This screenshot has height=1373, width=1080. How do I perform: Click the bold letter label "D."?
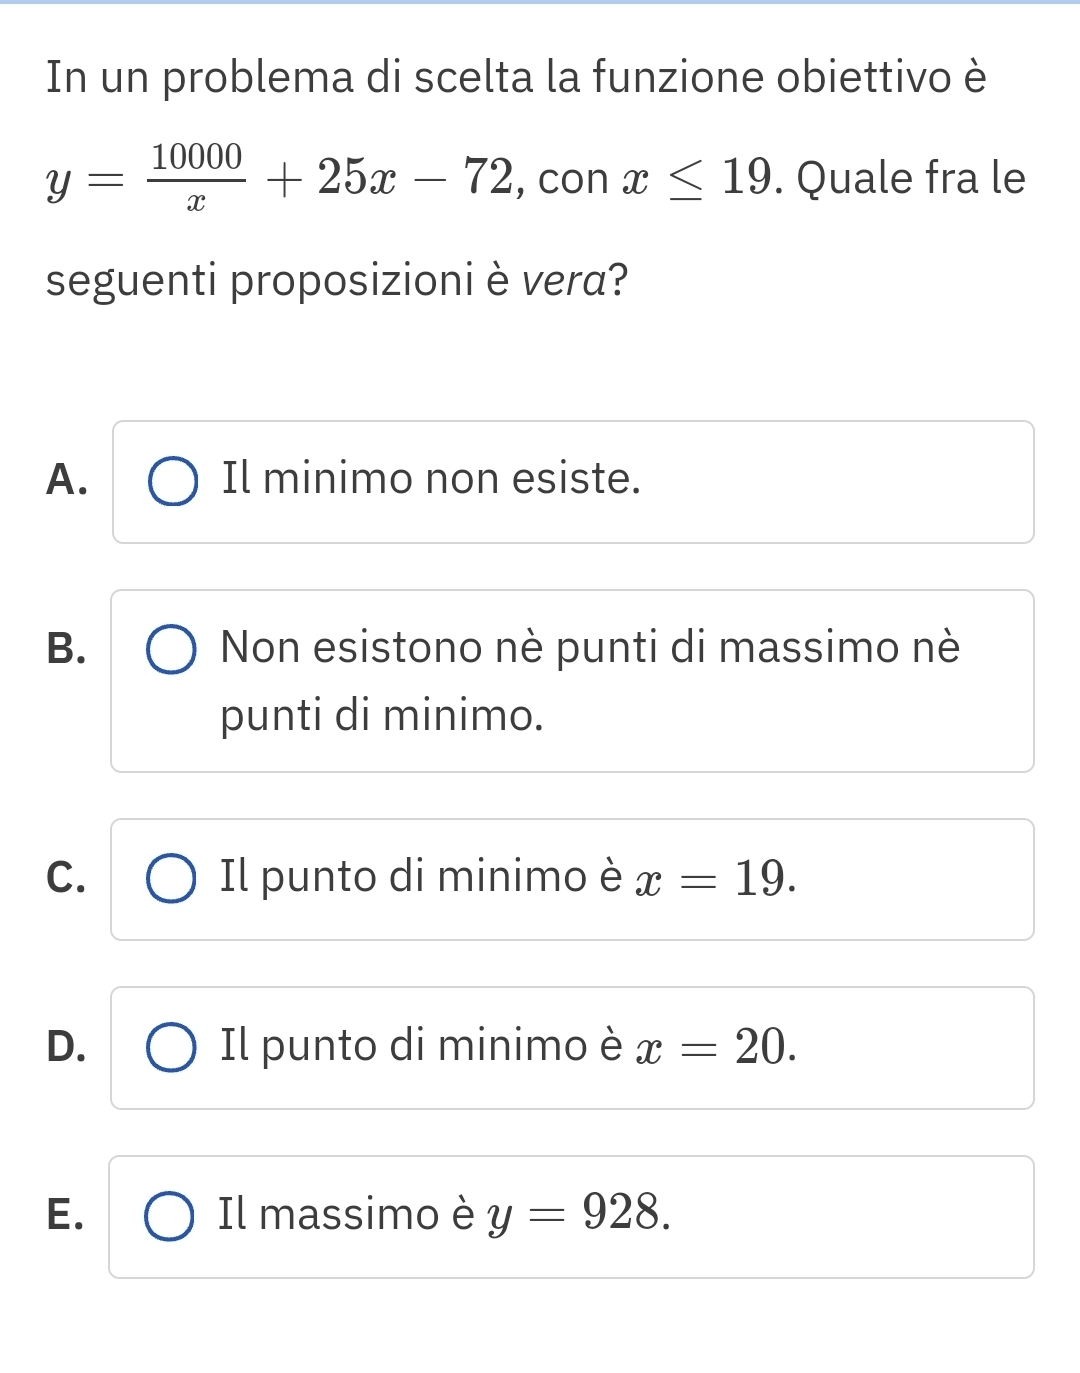coord(66,1046)
